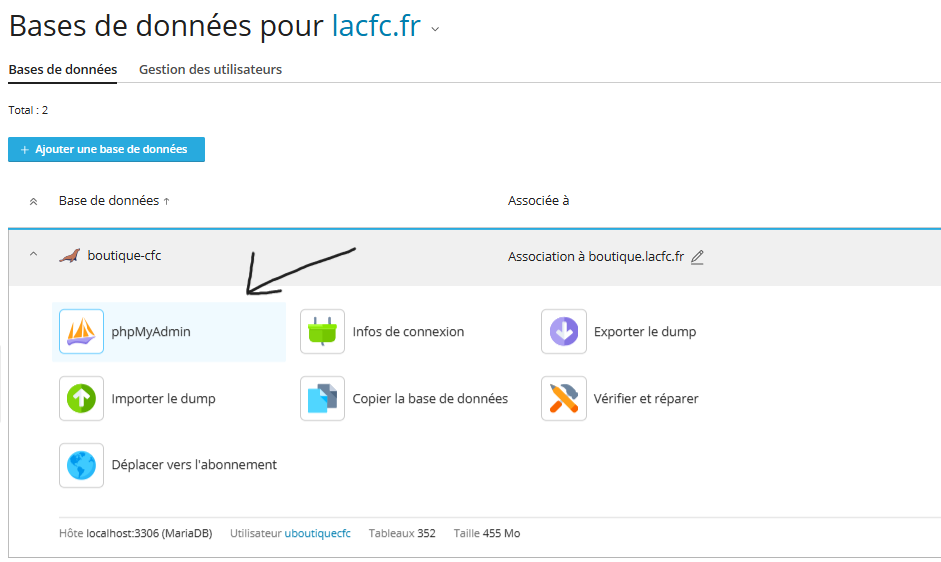Open the phpMyAdmin sailboat icon

coord(82,331)
